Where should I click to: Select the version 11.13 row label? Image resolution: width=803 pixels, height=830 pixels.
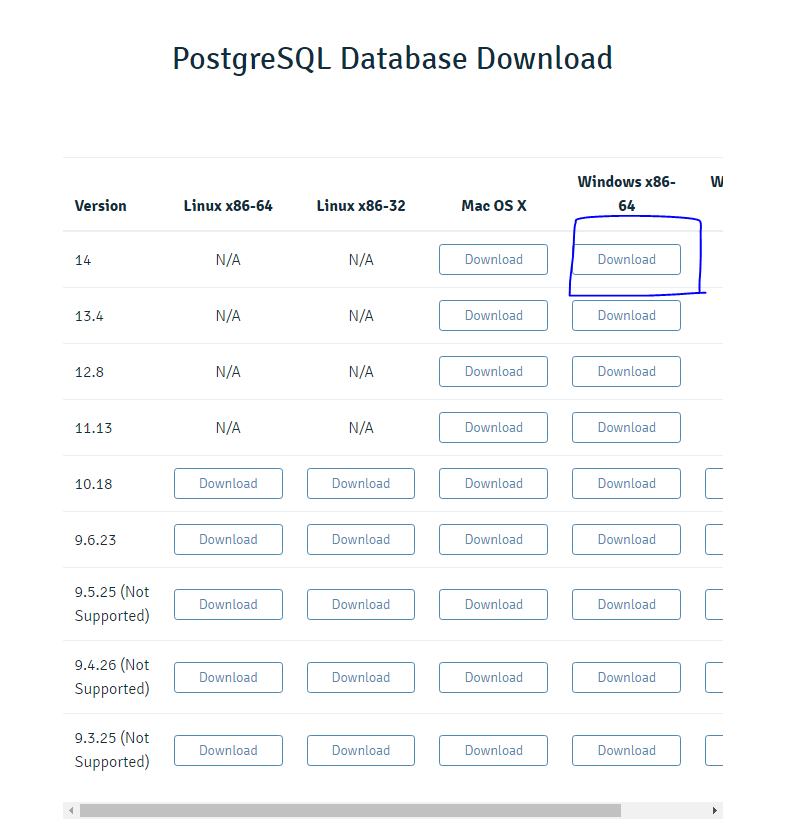click(x=93, y=428)
